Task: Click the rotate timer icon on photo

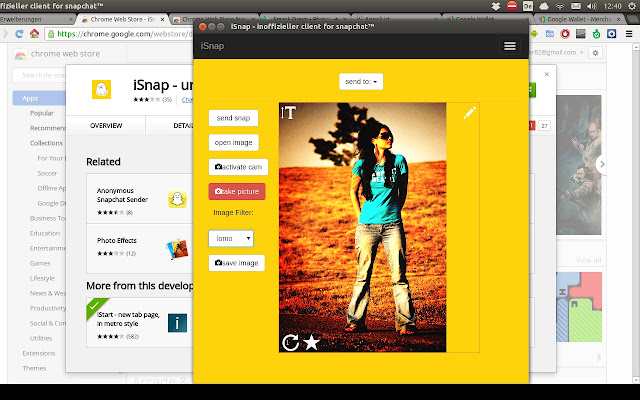Action: pyautogui.click(x=291, y=342)
